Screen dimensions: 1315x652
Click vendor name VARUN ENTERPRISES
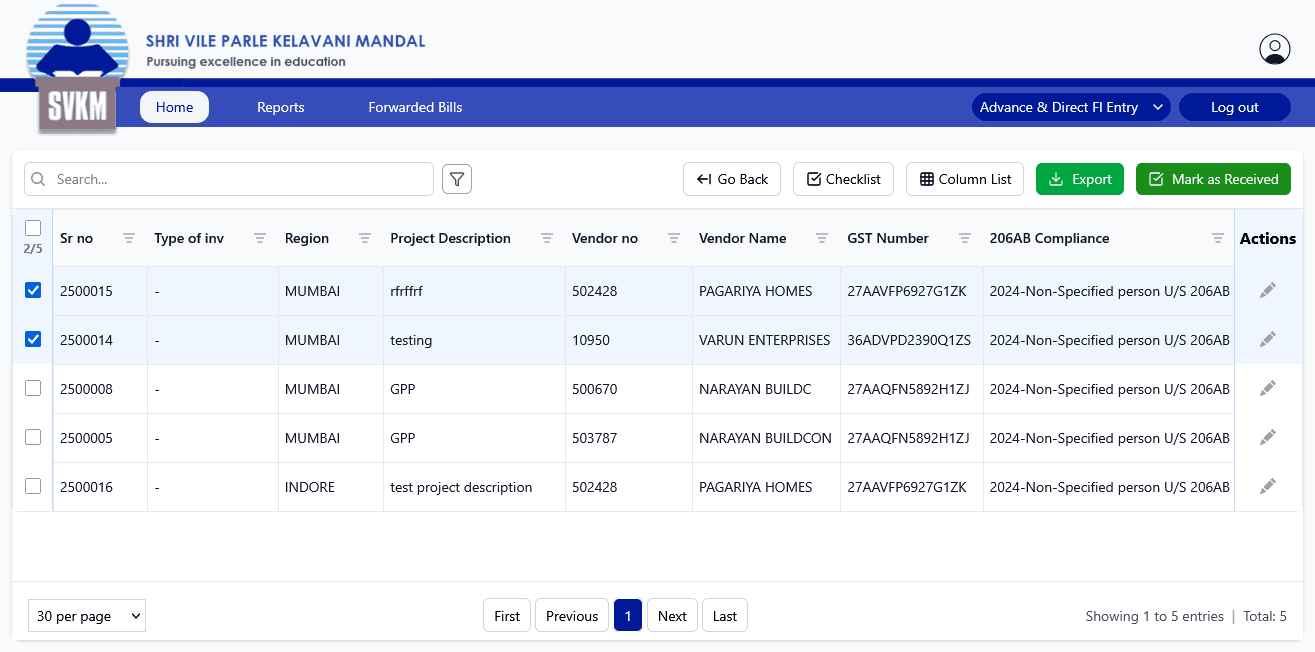click(x=765, y=340)
